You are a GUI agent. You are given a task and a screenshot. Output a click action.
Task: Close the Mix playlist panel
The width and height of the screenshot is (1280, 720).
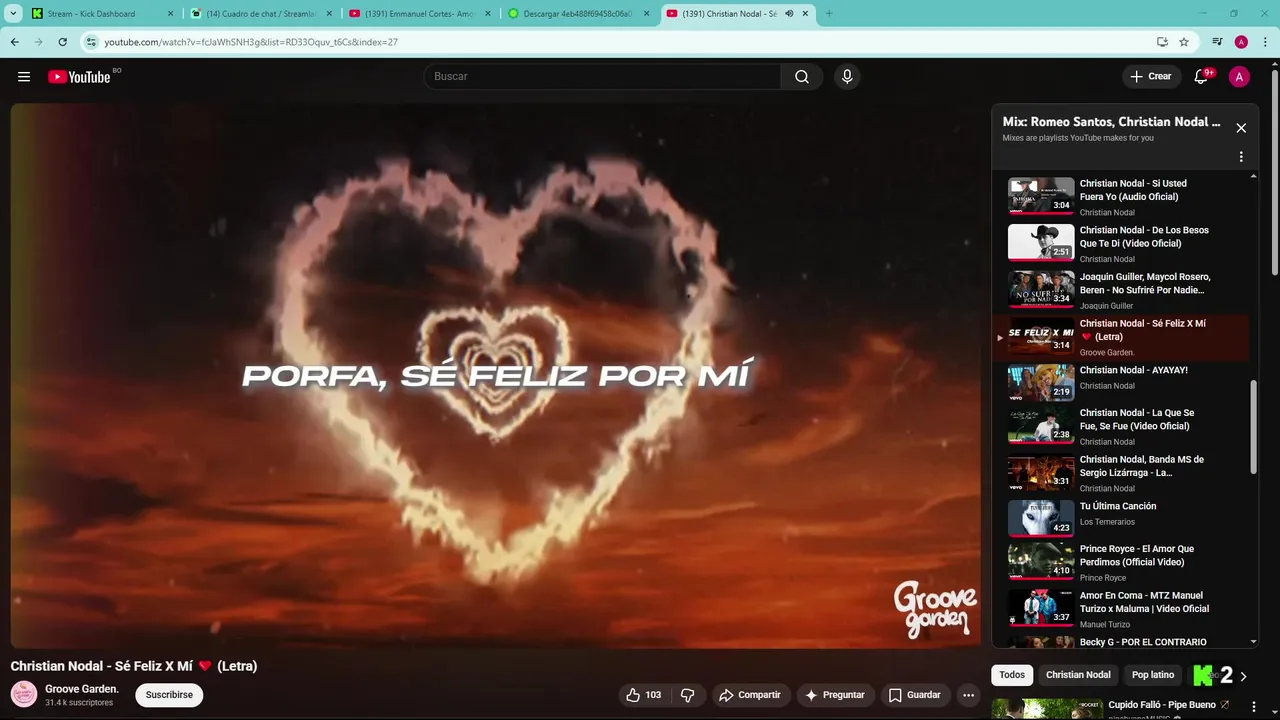(x=1241, y=128)
